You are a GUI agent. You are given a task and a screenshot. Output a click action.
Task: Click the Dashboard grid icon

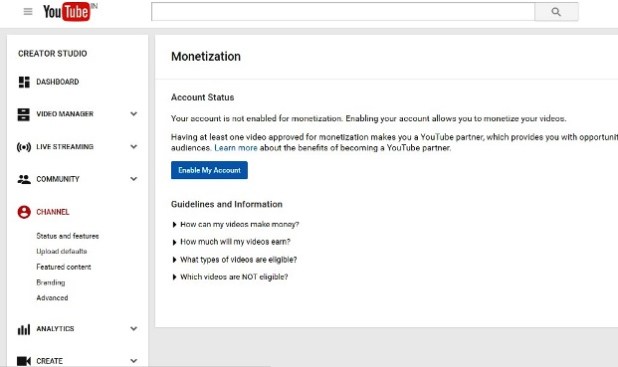[x=24, y=82]
